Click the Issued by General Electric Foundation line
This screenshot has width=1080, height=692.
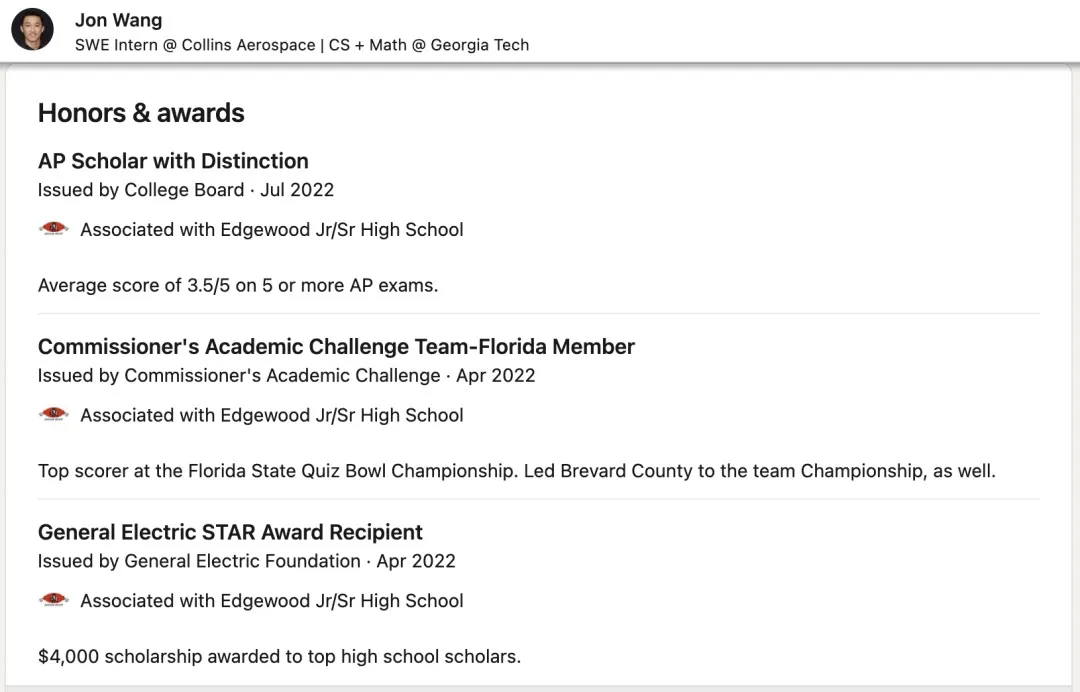point(246,561)
